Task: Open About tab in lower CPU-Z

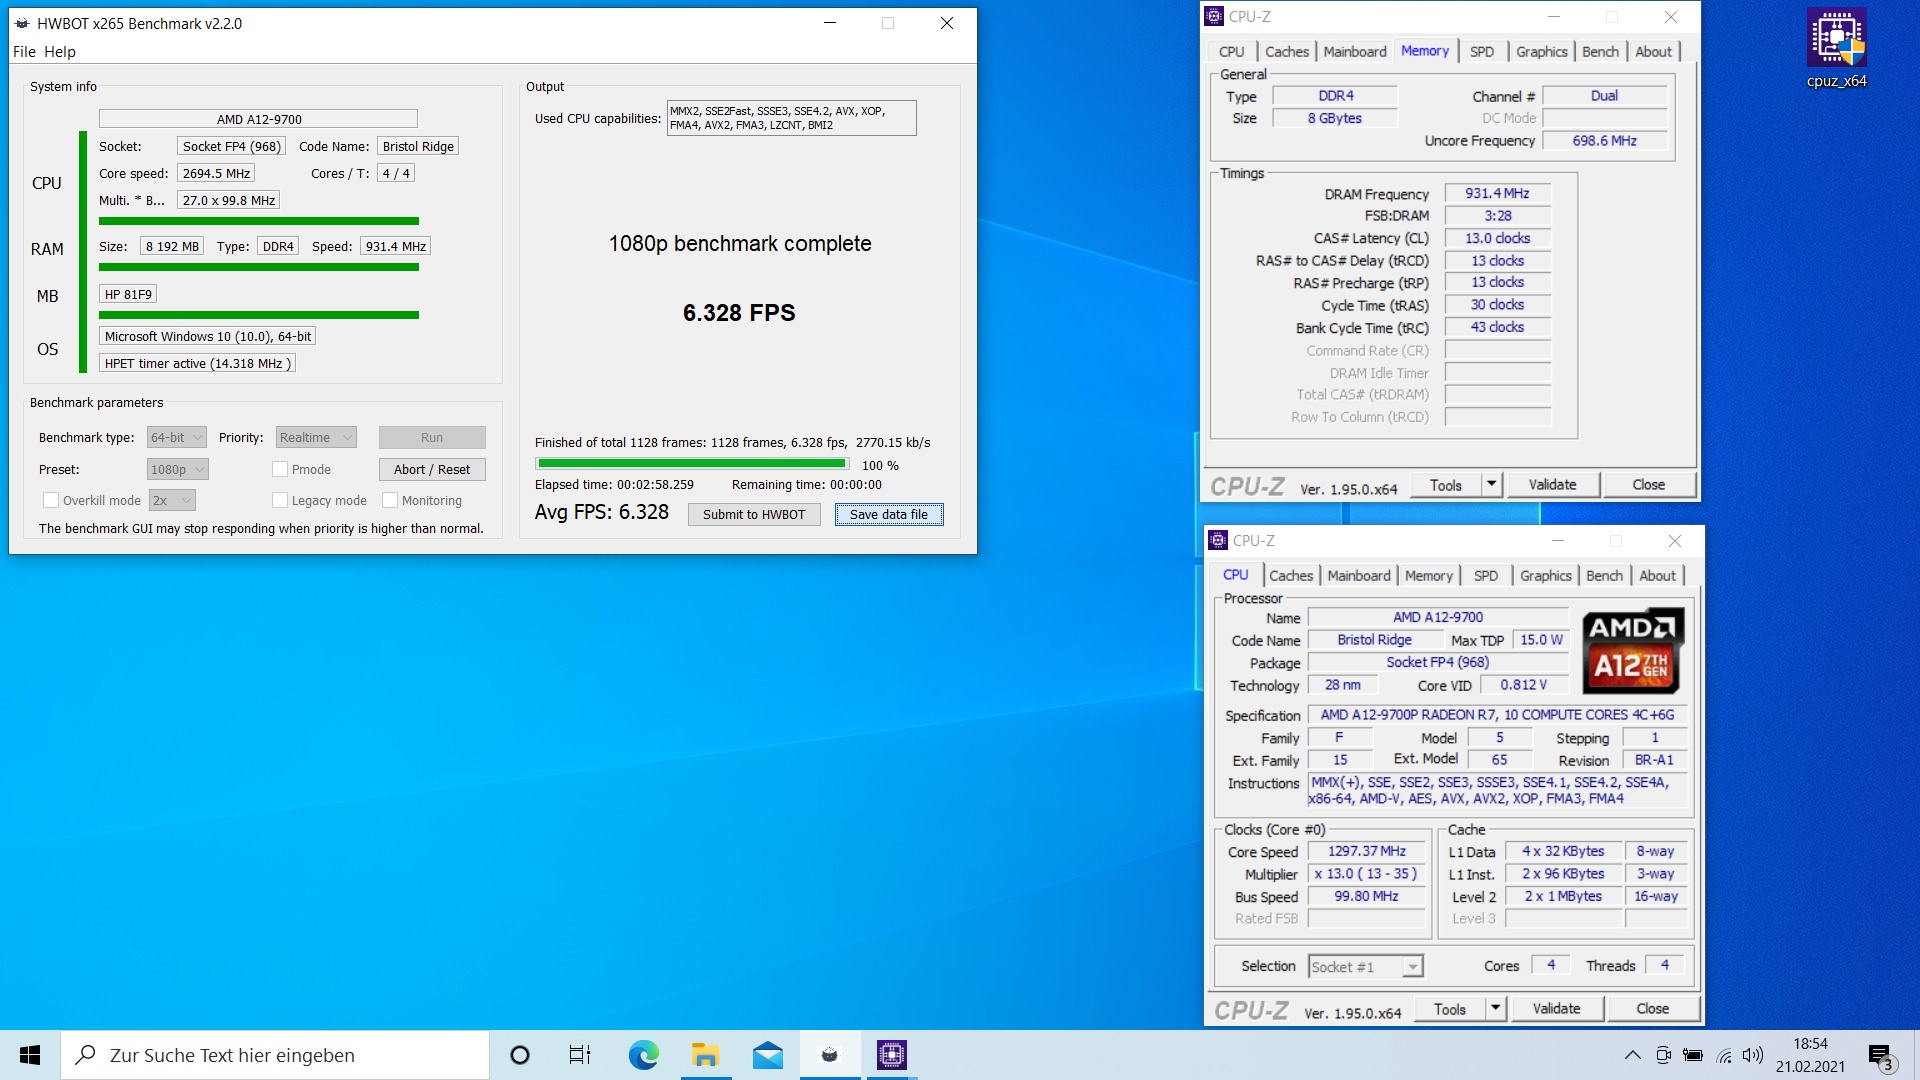Action: [1657, 575]
